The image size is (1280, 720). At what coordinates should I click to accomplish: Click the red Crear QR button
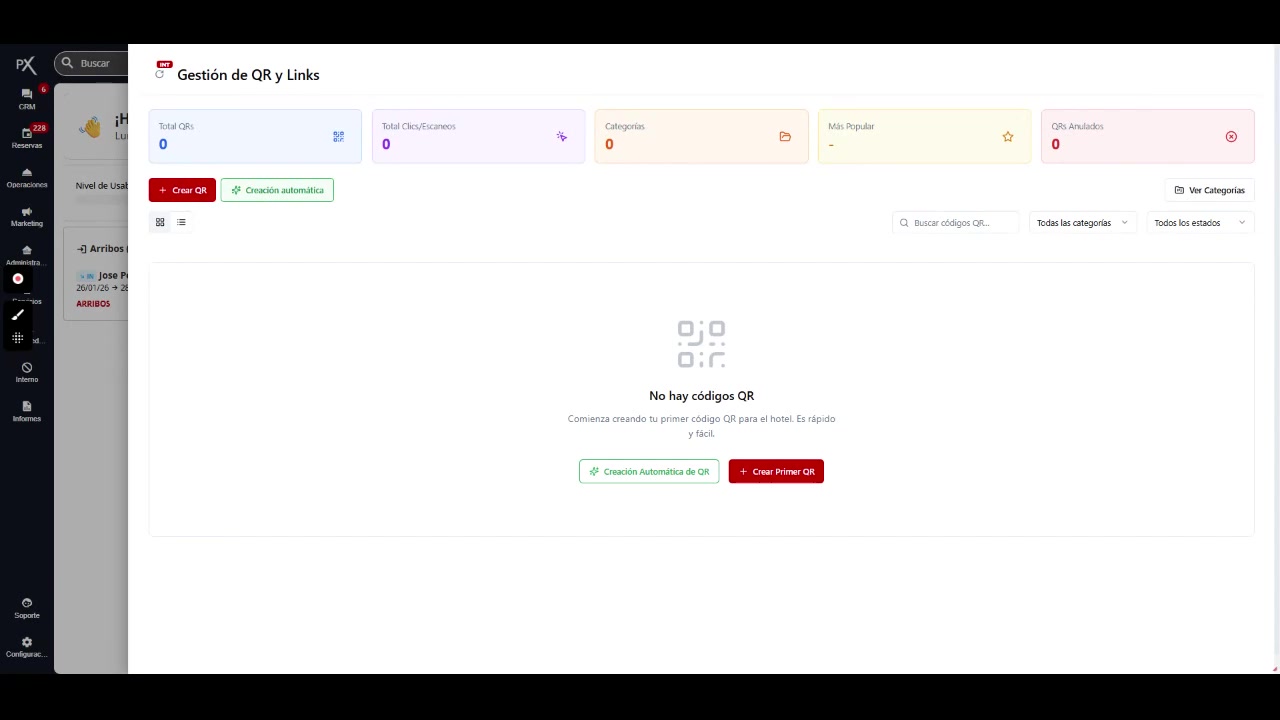point(182,190)
